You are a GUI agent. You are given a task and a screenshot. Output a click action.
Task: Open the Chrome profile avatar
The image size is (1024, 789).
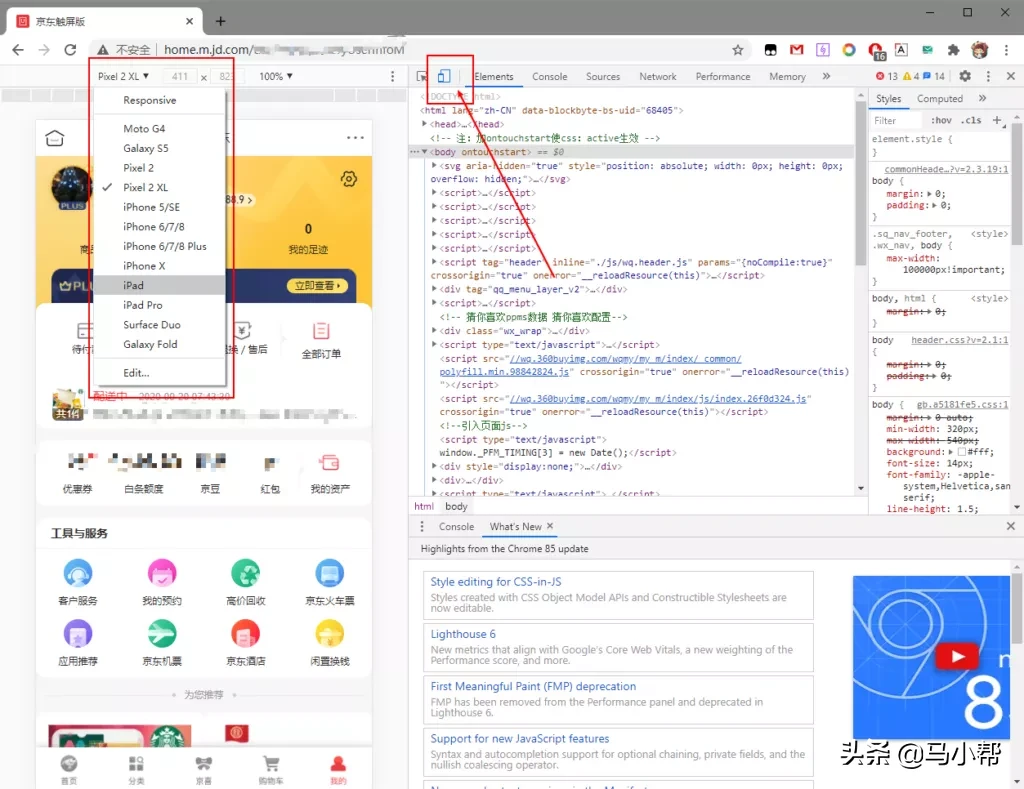(979, 50)
